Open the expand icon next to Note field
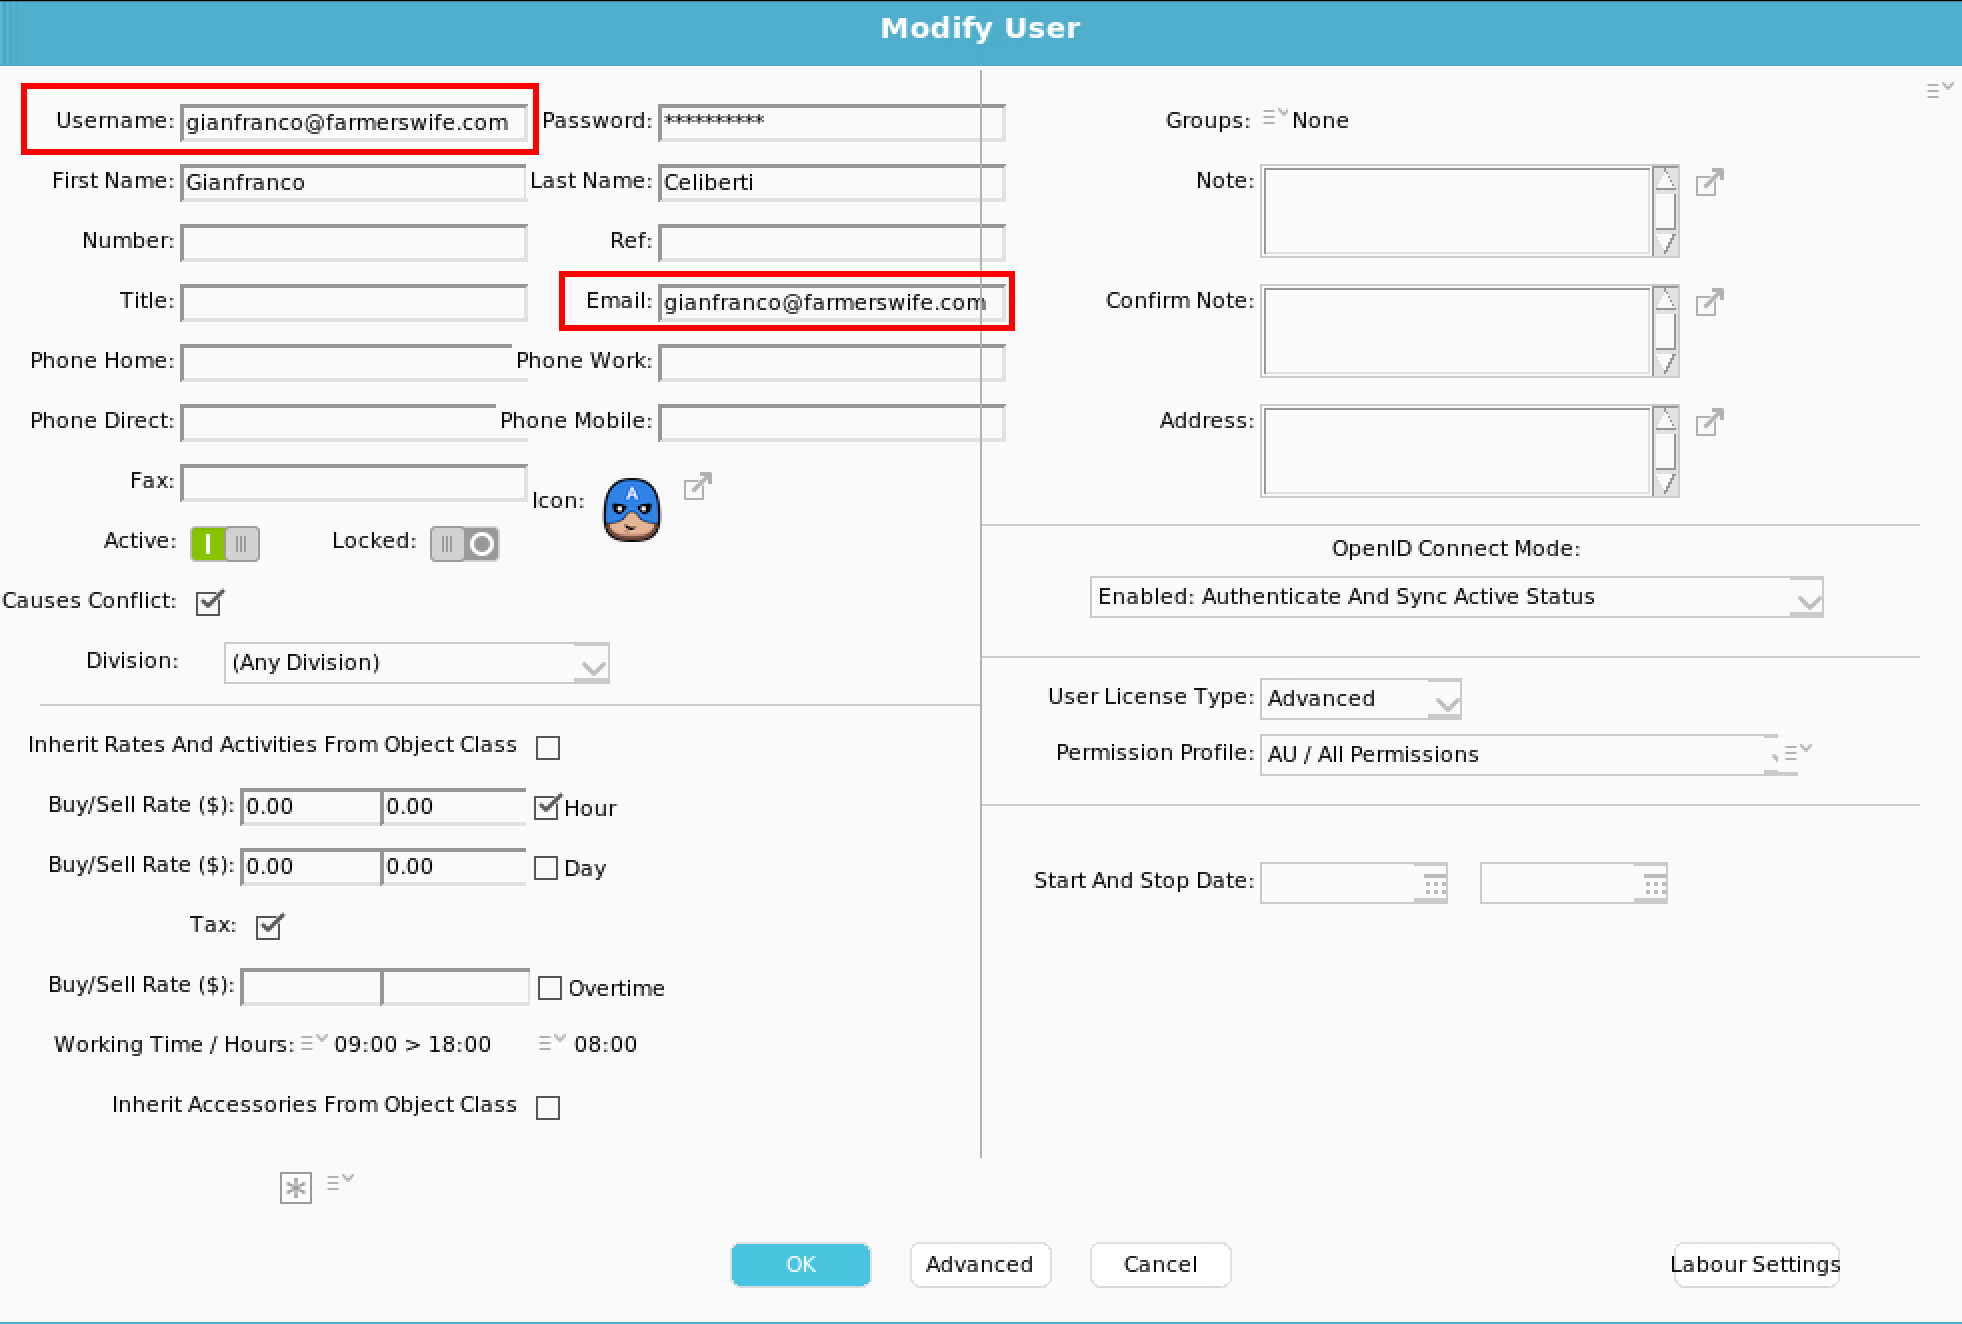 click(x=1709, y=183)
